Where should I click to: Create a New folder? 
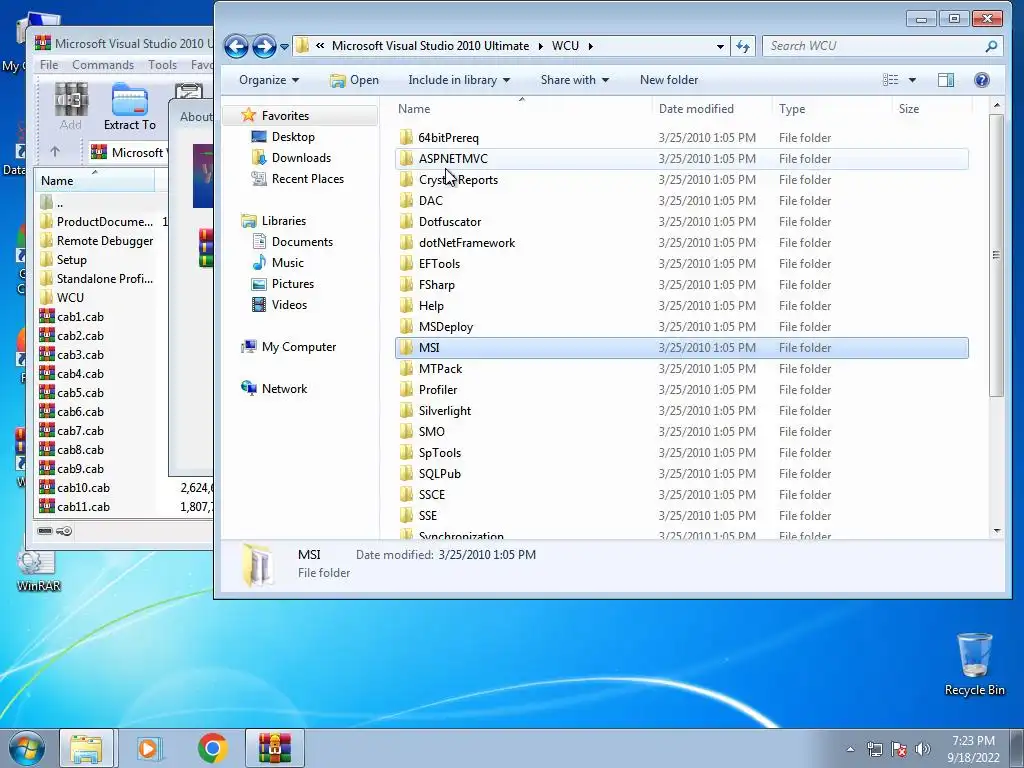[x=669, y=80]
